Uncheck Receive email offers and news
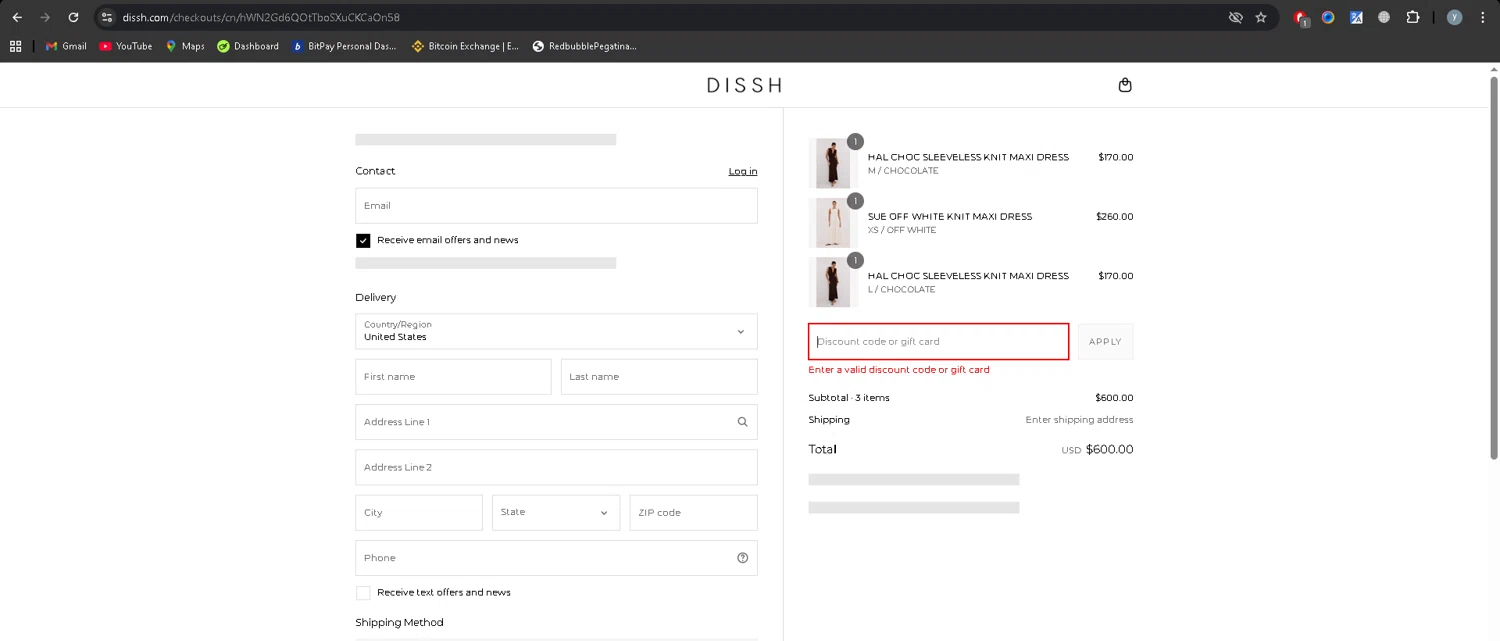The width and height of the screenshot is (1500, 641). pos(363,240)
